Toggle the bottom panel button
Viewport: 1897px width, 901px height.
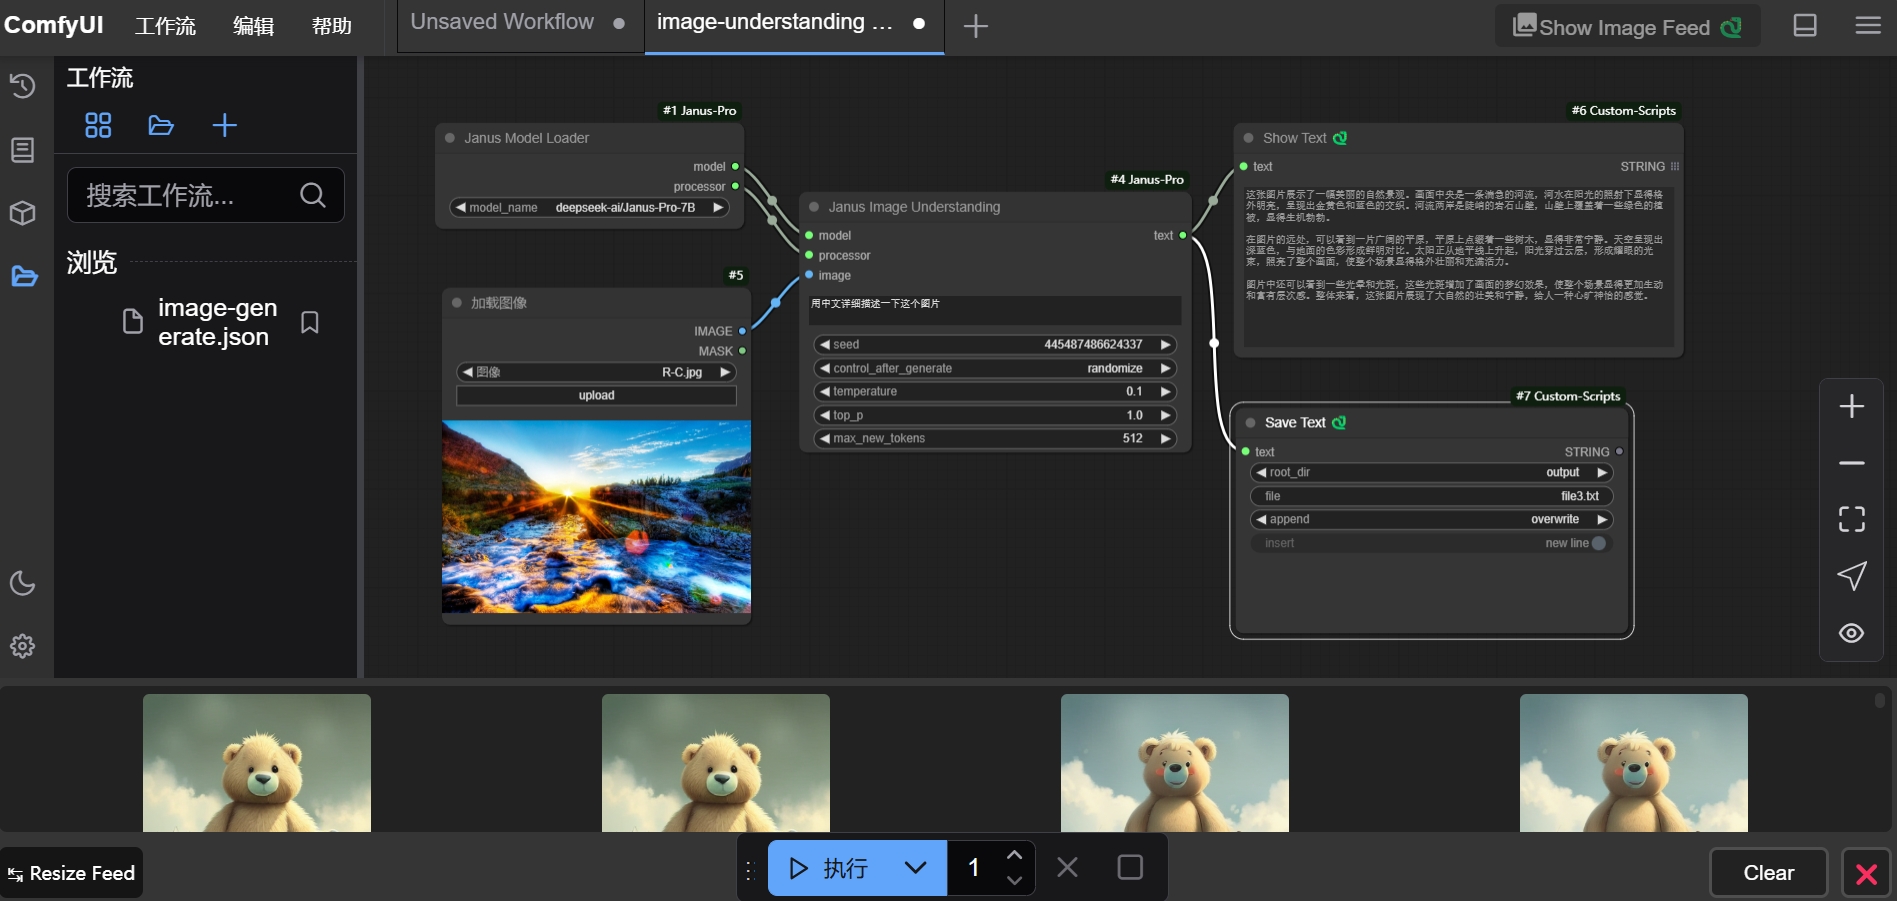pos(1805,26)
